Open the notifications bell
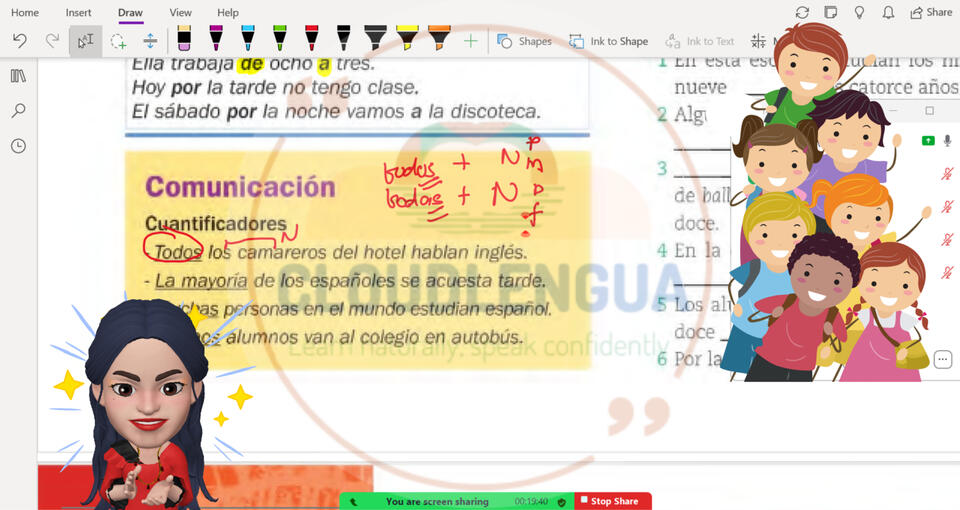 [888, 12]
